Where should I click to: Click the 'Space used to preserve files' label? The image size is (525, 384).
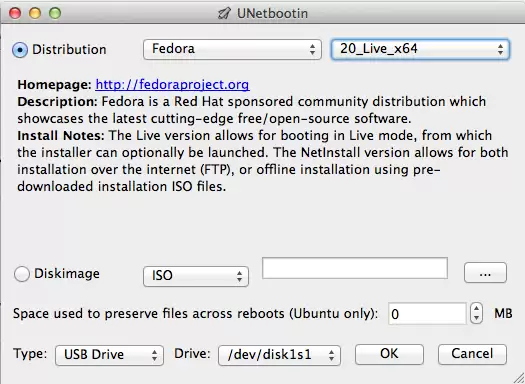point(195,314)
